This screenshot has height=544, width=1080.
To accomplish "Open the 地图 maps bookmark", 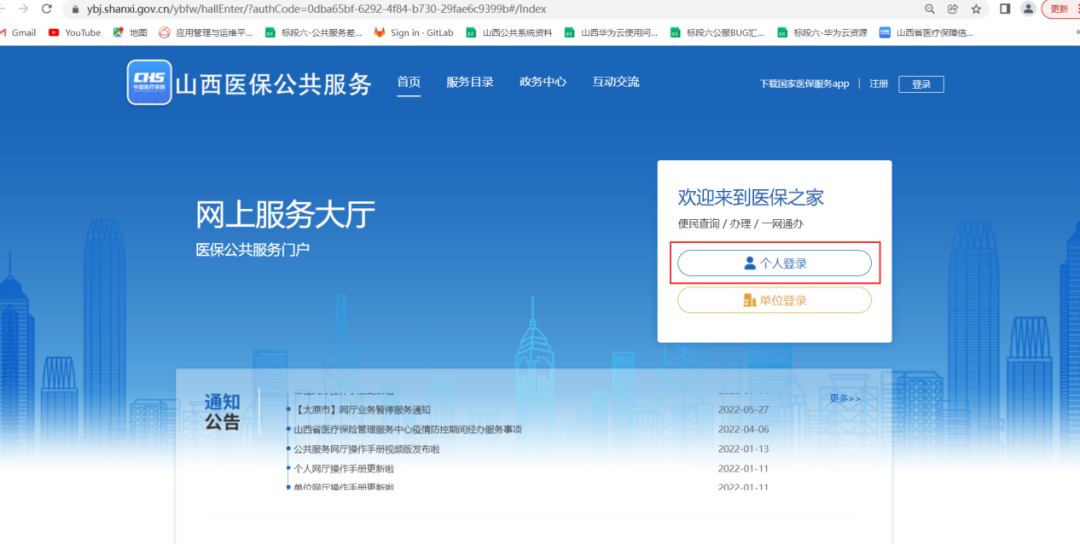I will [x=130, y=32].
